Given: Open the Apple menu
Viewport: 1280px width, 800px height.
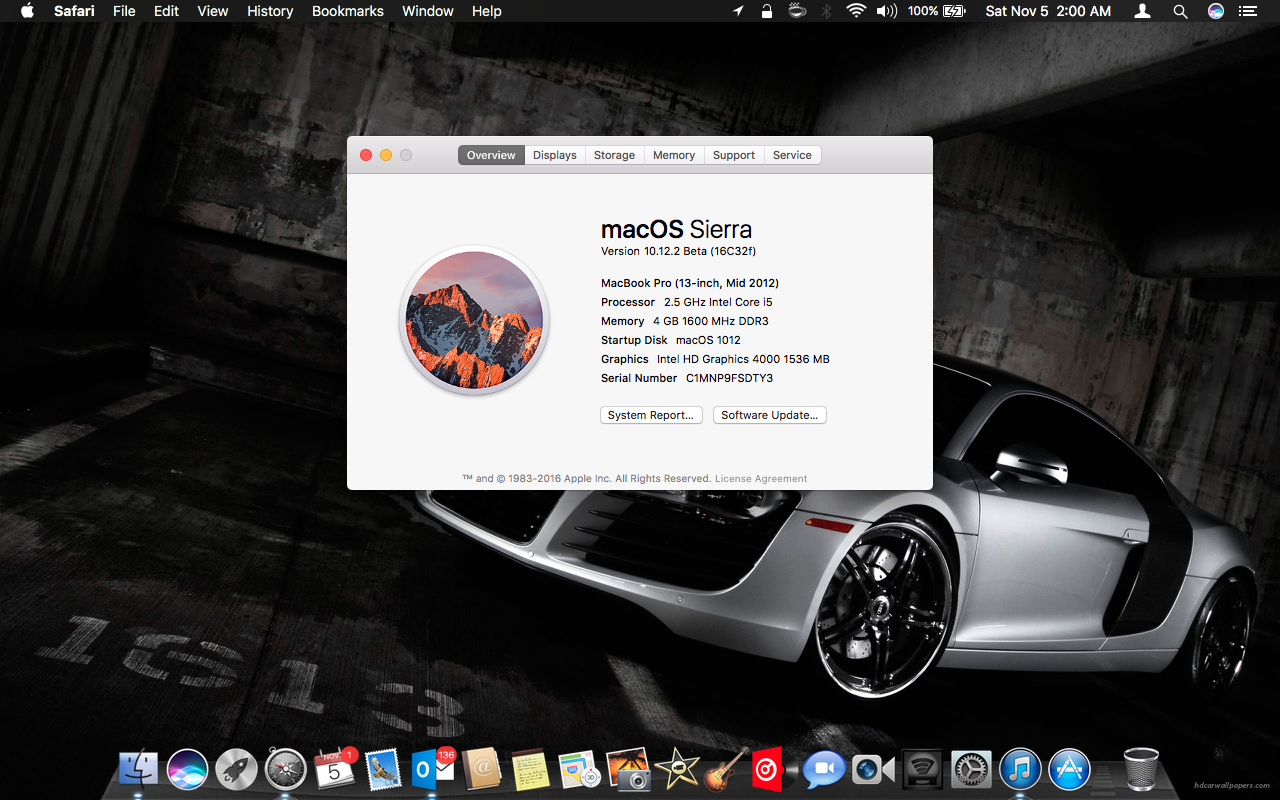Looking at the screenshot, I should (27, 11).
